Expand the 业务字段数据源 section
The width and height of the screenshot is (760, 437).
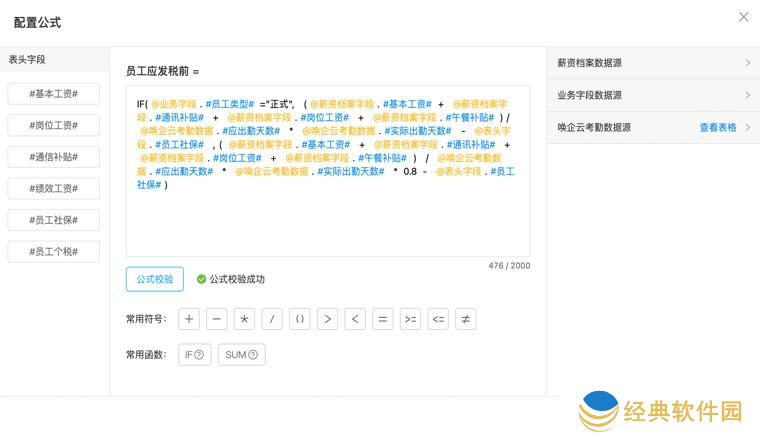(653, 95)
